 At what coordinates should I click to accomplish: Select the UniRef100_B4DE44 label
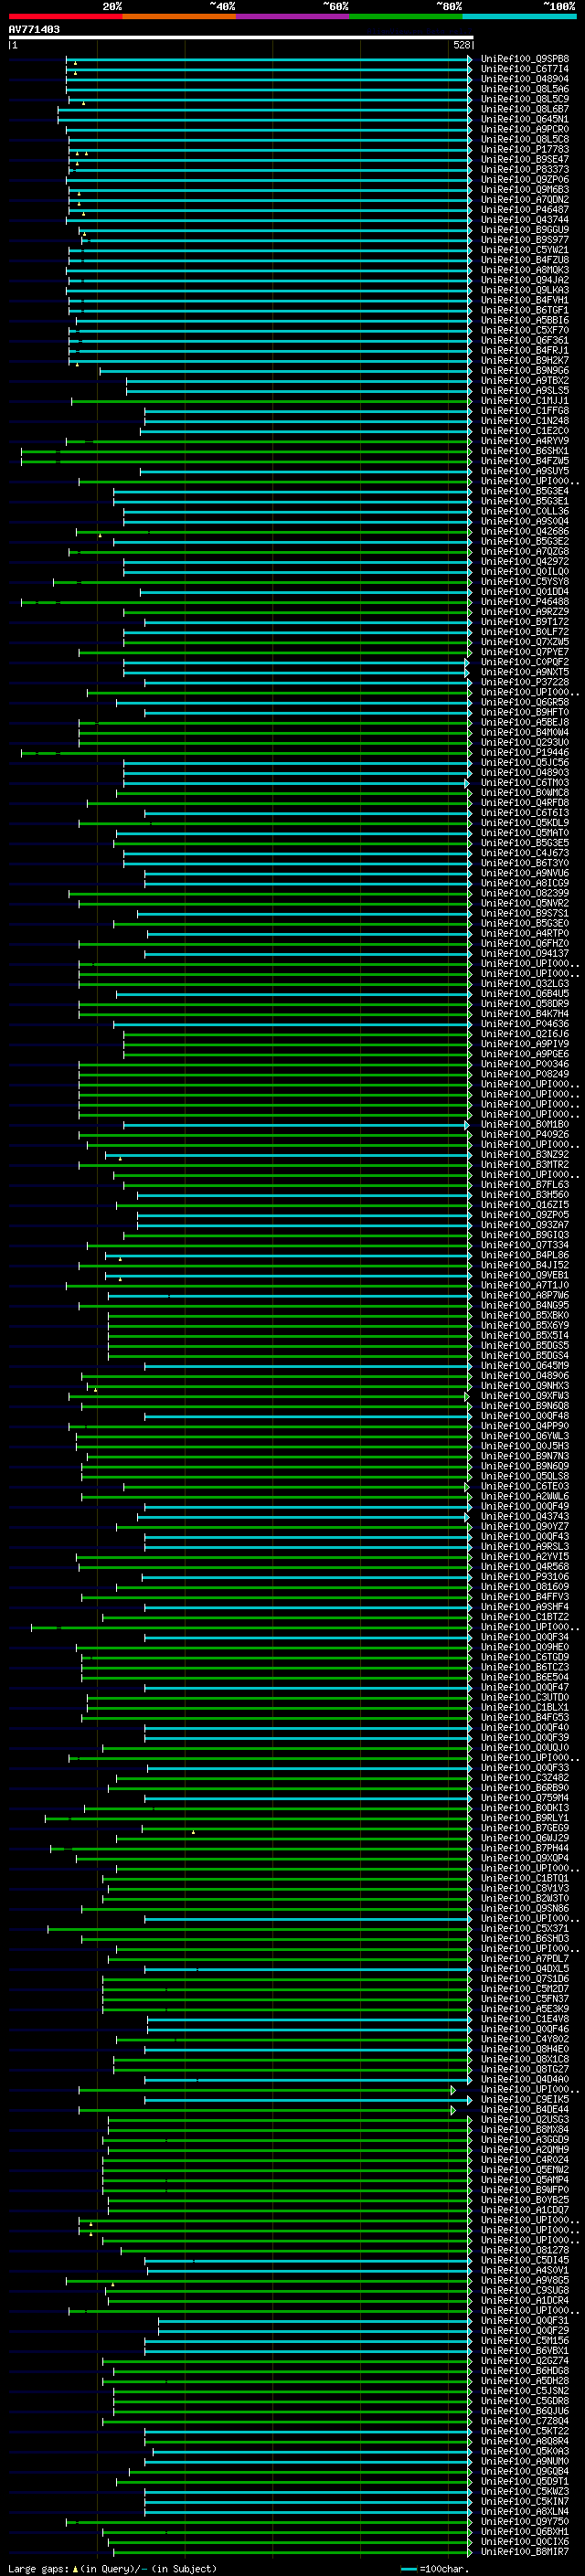click(x=525, y=2109)
